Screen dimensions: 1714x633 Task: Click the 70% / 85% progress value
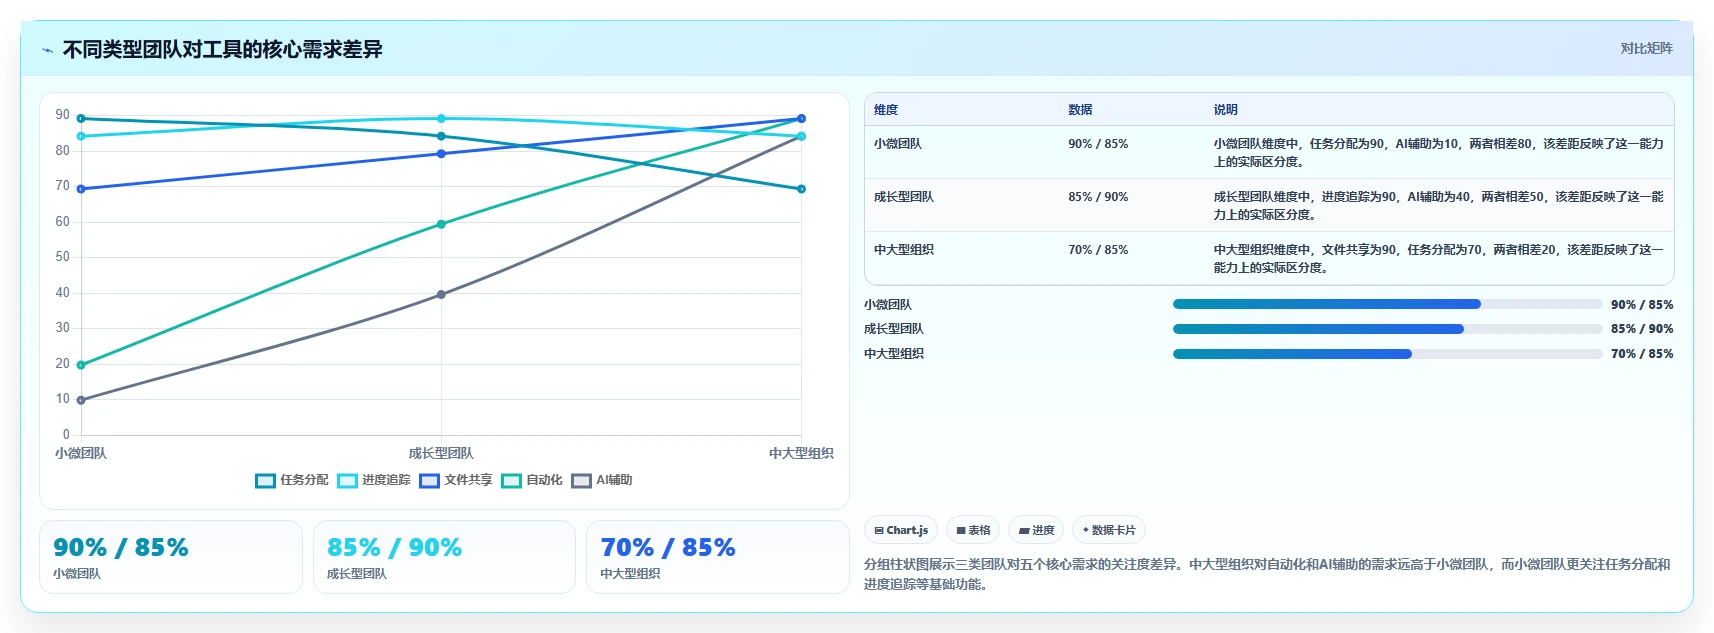click(x=1642, y=354)
